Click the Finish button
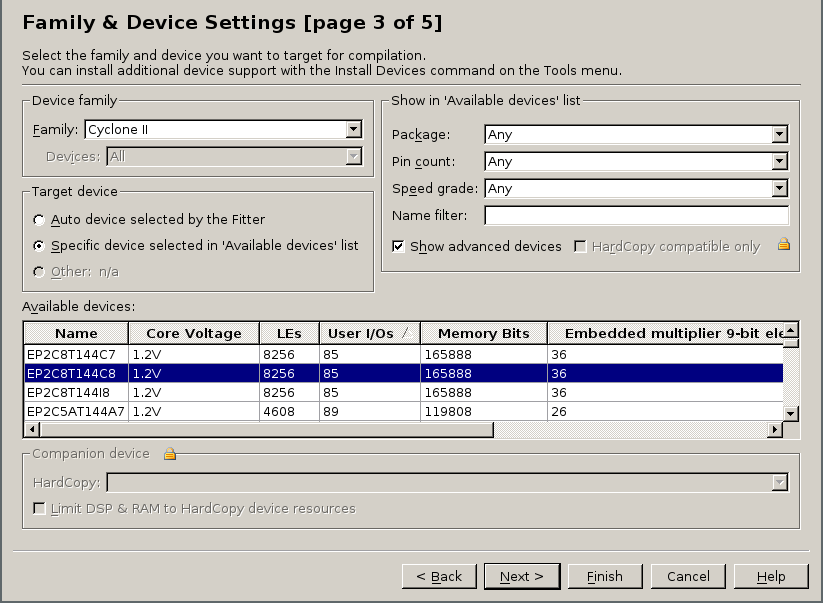 pos(605,576)
